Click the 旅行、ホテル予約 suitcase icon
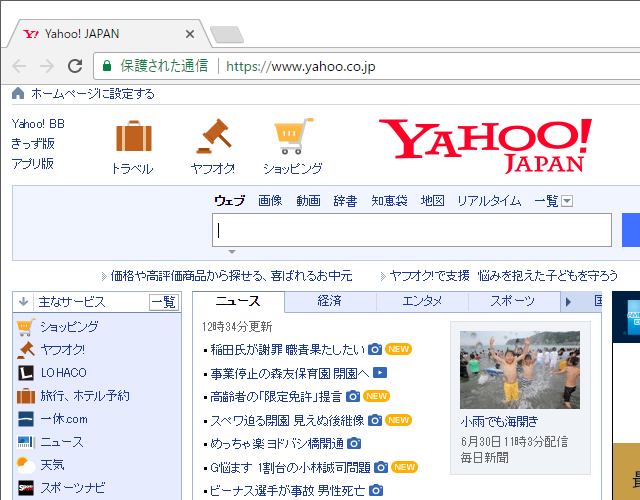640x500 pixels. click(26, 396)
